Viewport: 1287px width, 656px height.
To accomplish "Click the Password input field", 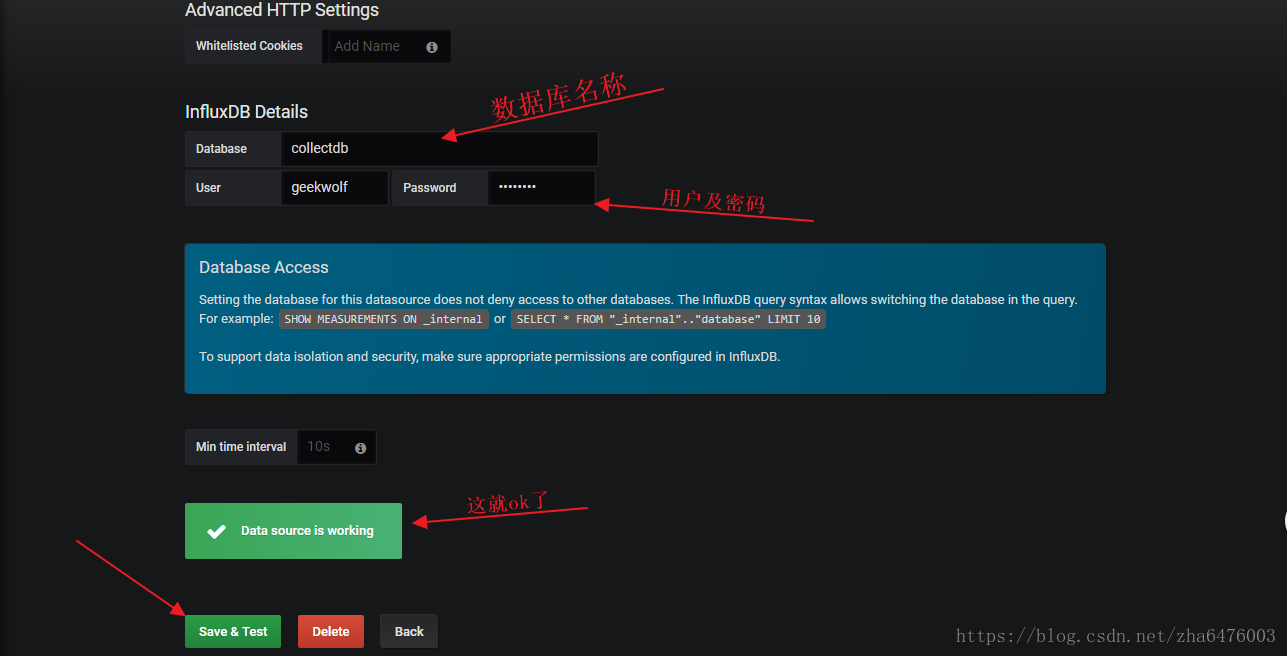I will coord(541,188).
